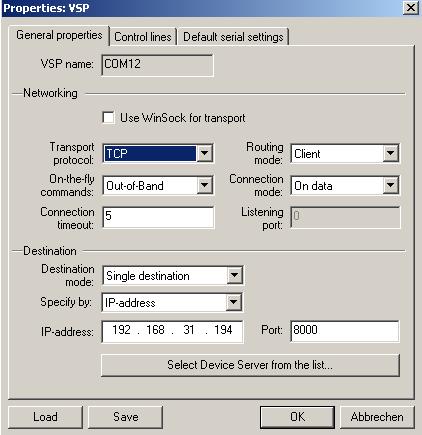Expand the Routing mode dropdown
The width and height of the screenshot is (422, 435).
[390, 153]
